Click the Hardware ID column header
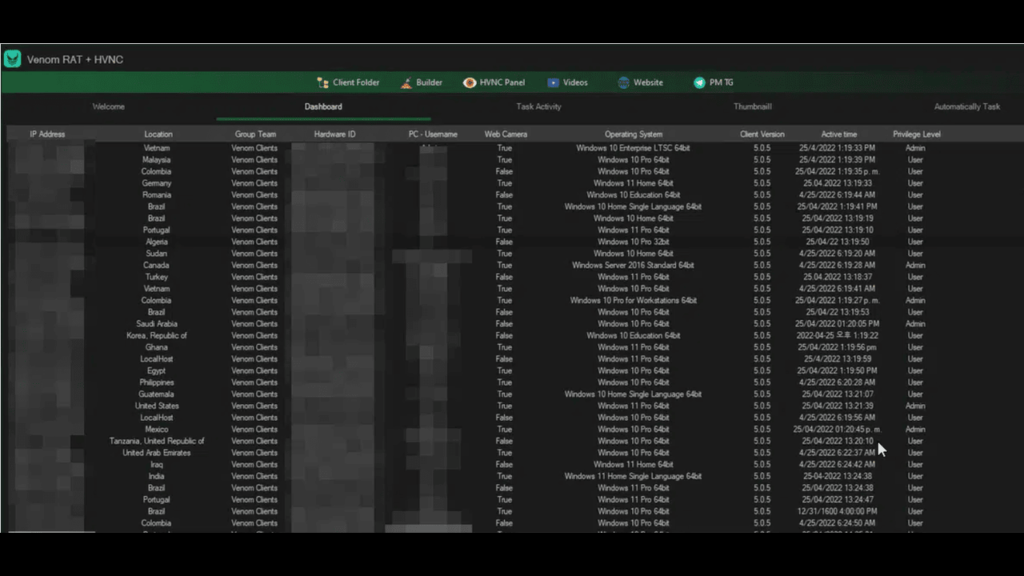The height and width of the screenshot is (576, 1024). pyautogui.click(x=335, y=134)
